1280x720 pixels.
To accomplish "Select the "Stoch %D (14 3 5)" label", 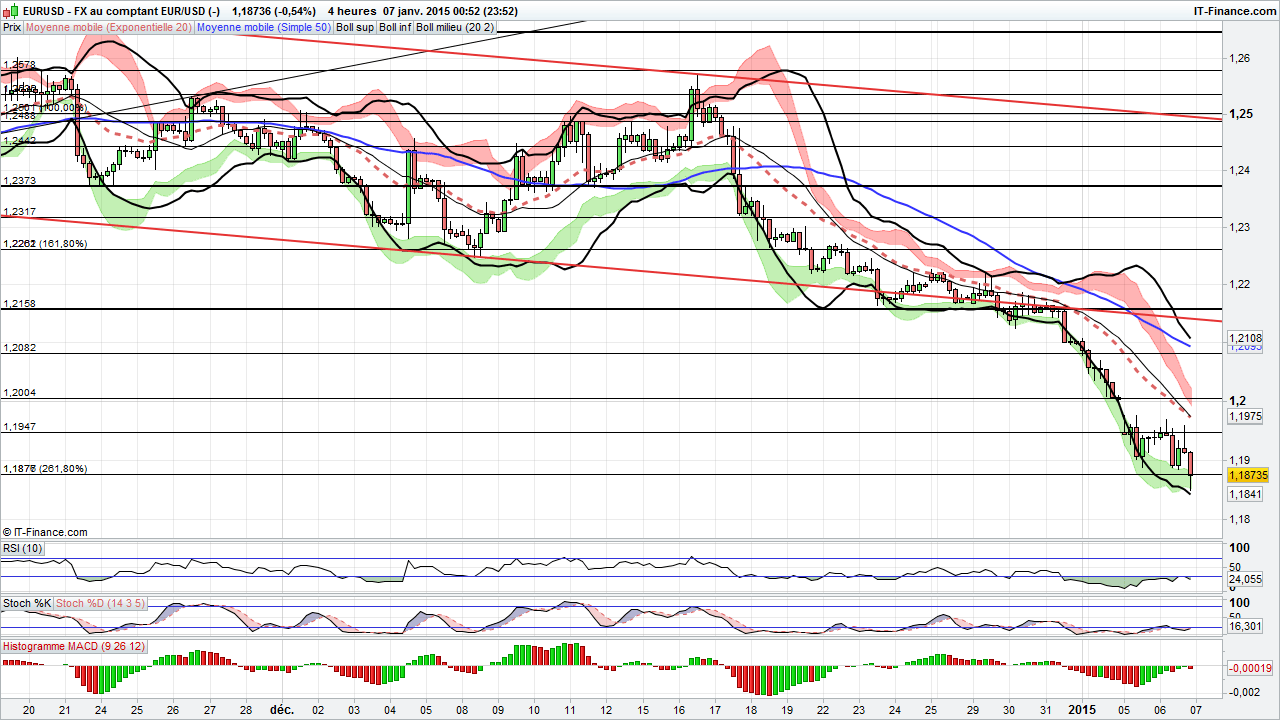I will 99,603.
